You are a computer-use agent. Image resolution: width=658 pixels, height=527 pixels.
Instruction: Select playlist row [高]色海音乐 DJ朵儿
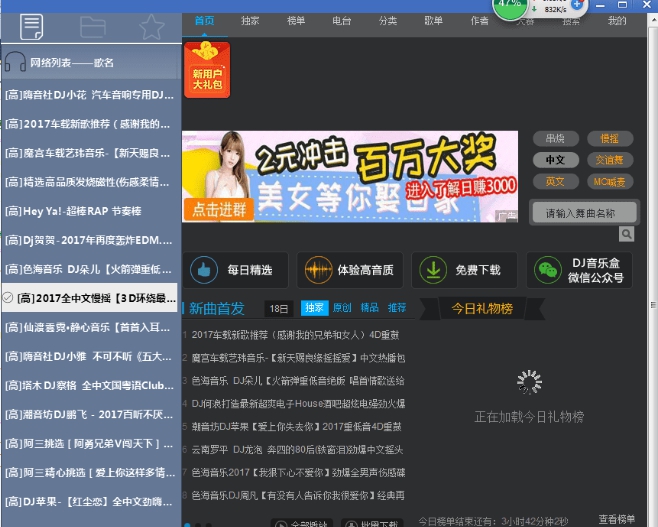tap(91, 269)
